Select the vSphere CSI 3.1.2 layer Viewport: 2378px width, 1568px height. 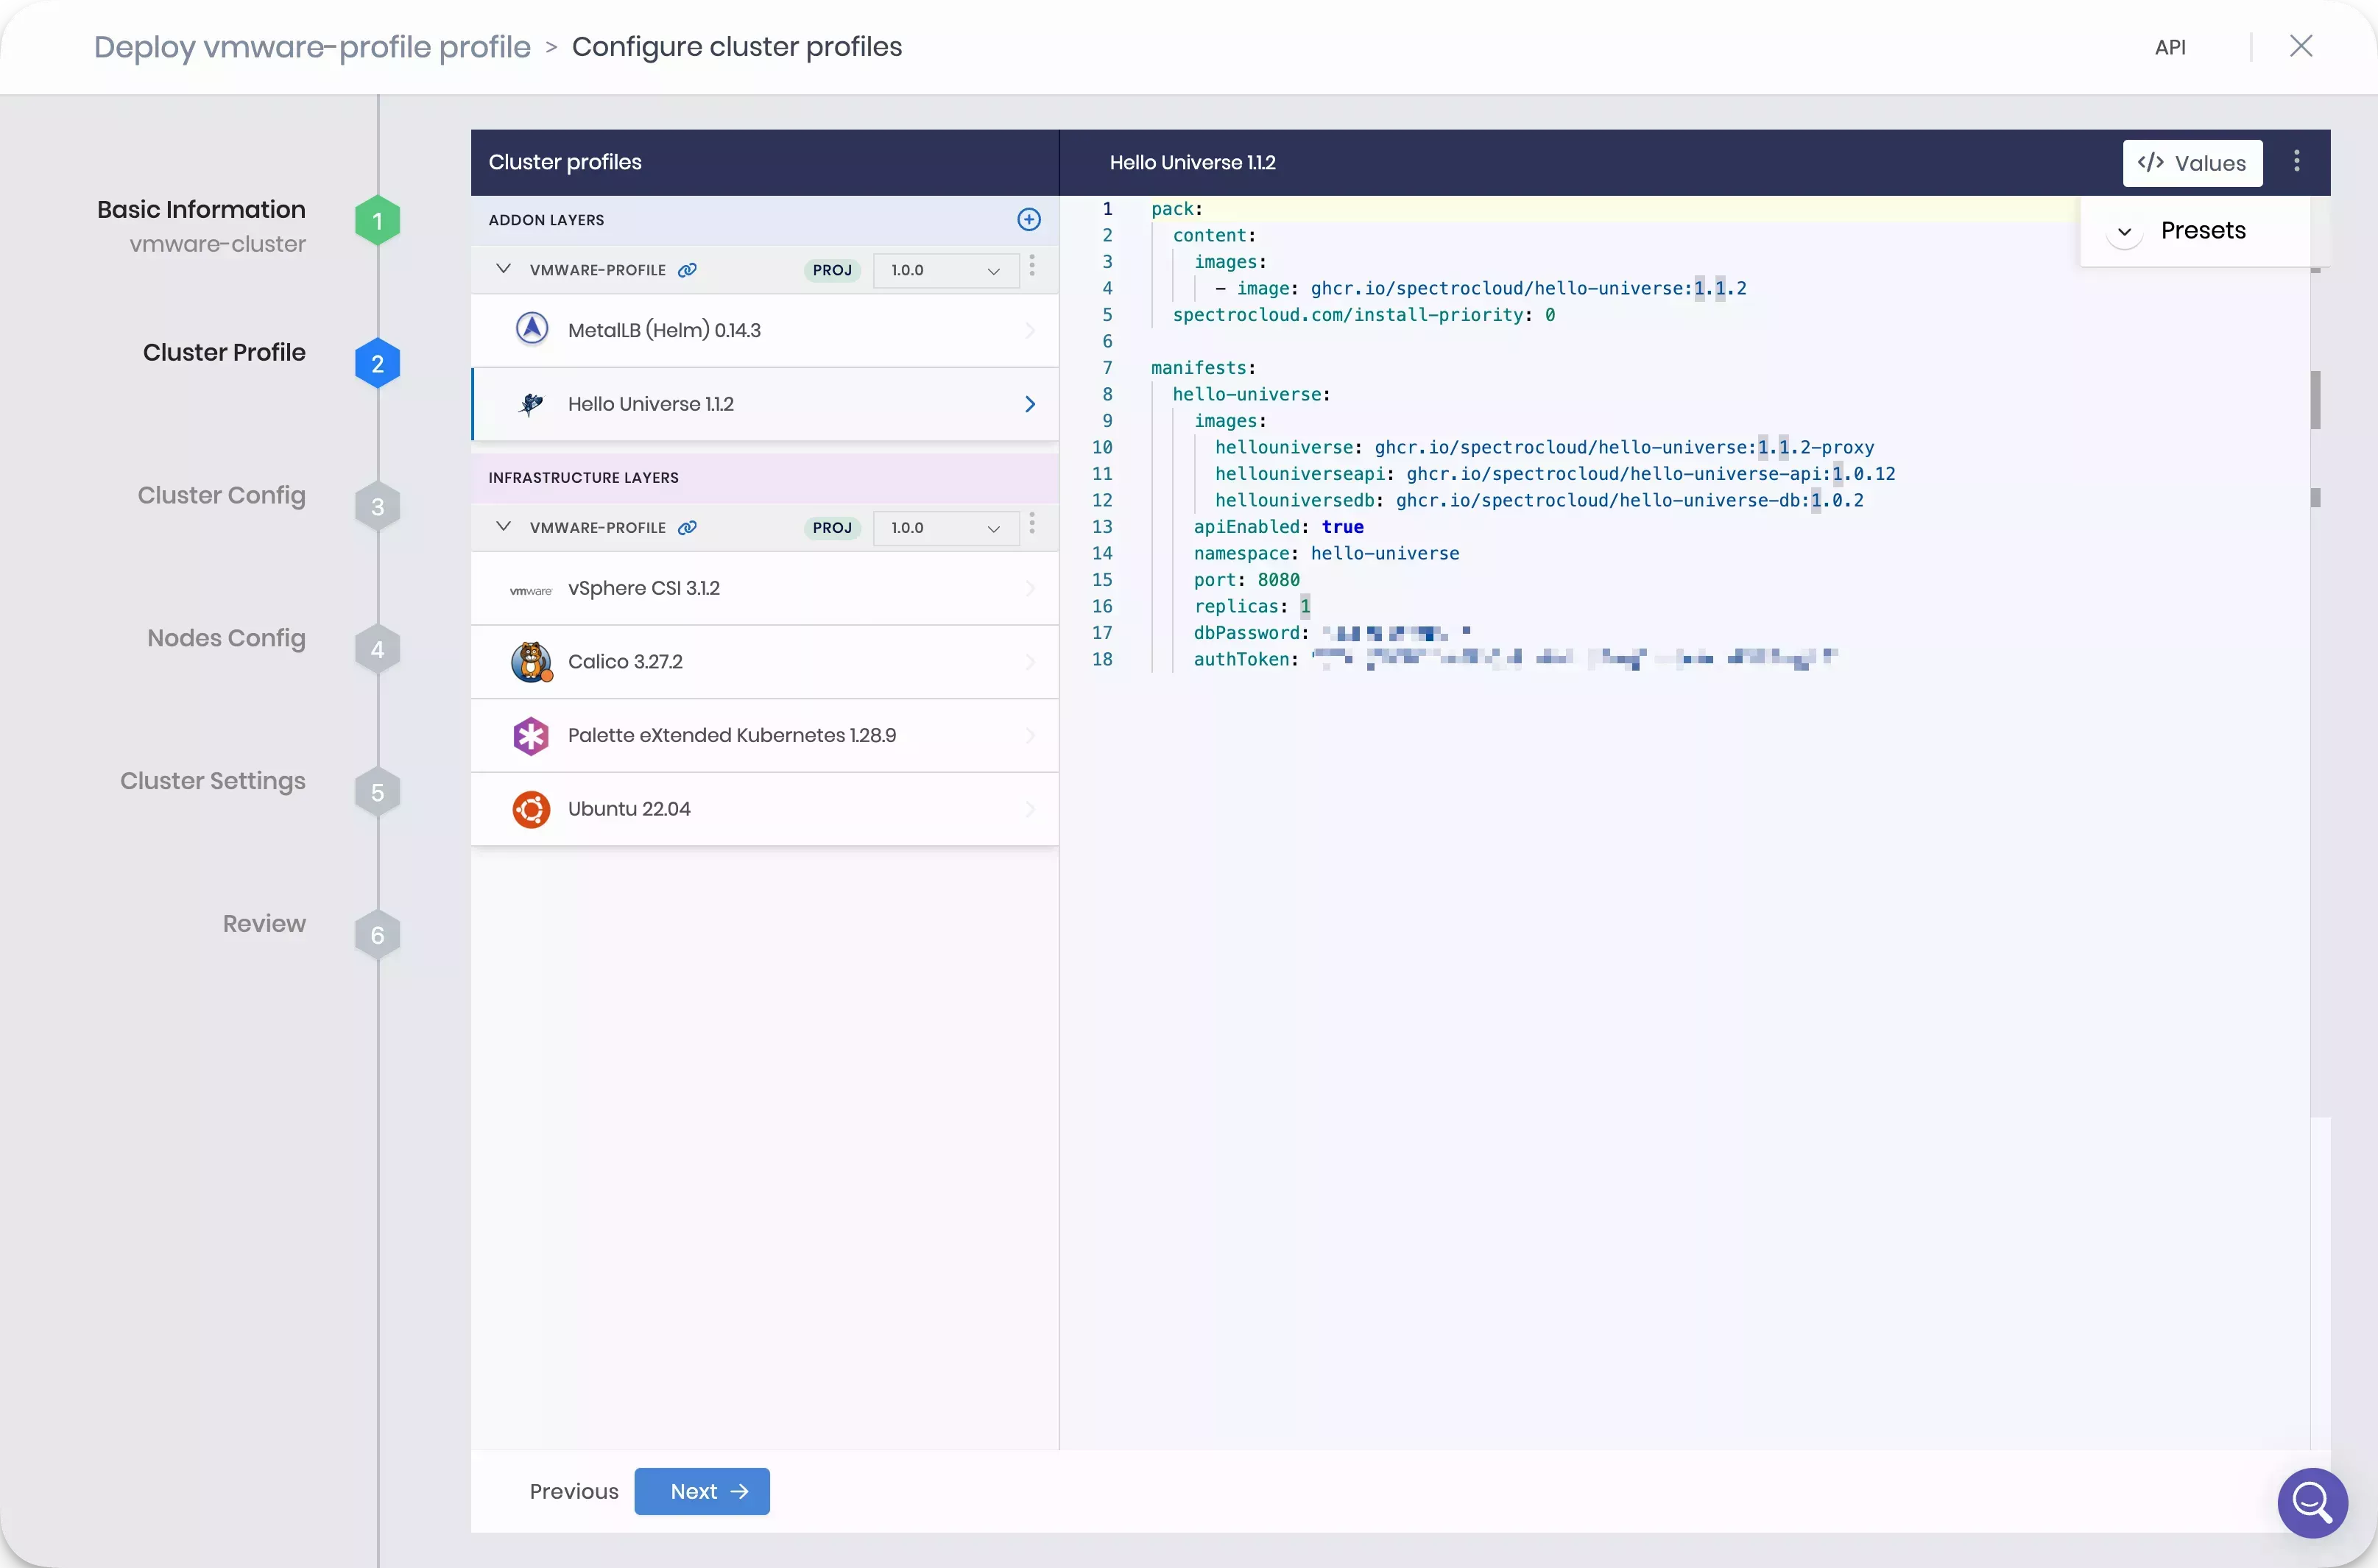[x=765, y=588]
